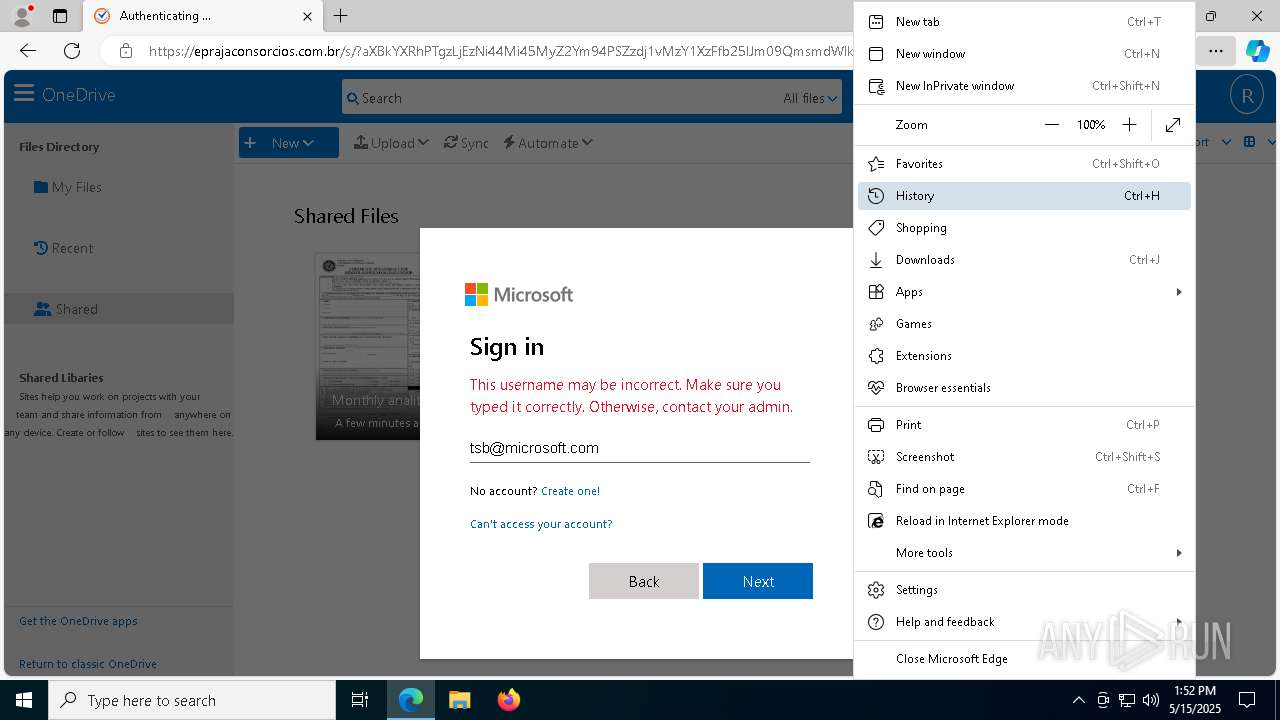This screenshot has height=720, width=1280.
Task: Click the volume tray icon
Action: click(x=1150, y=700)
